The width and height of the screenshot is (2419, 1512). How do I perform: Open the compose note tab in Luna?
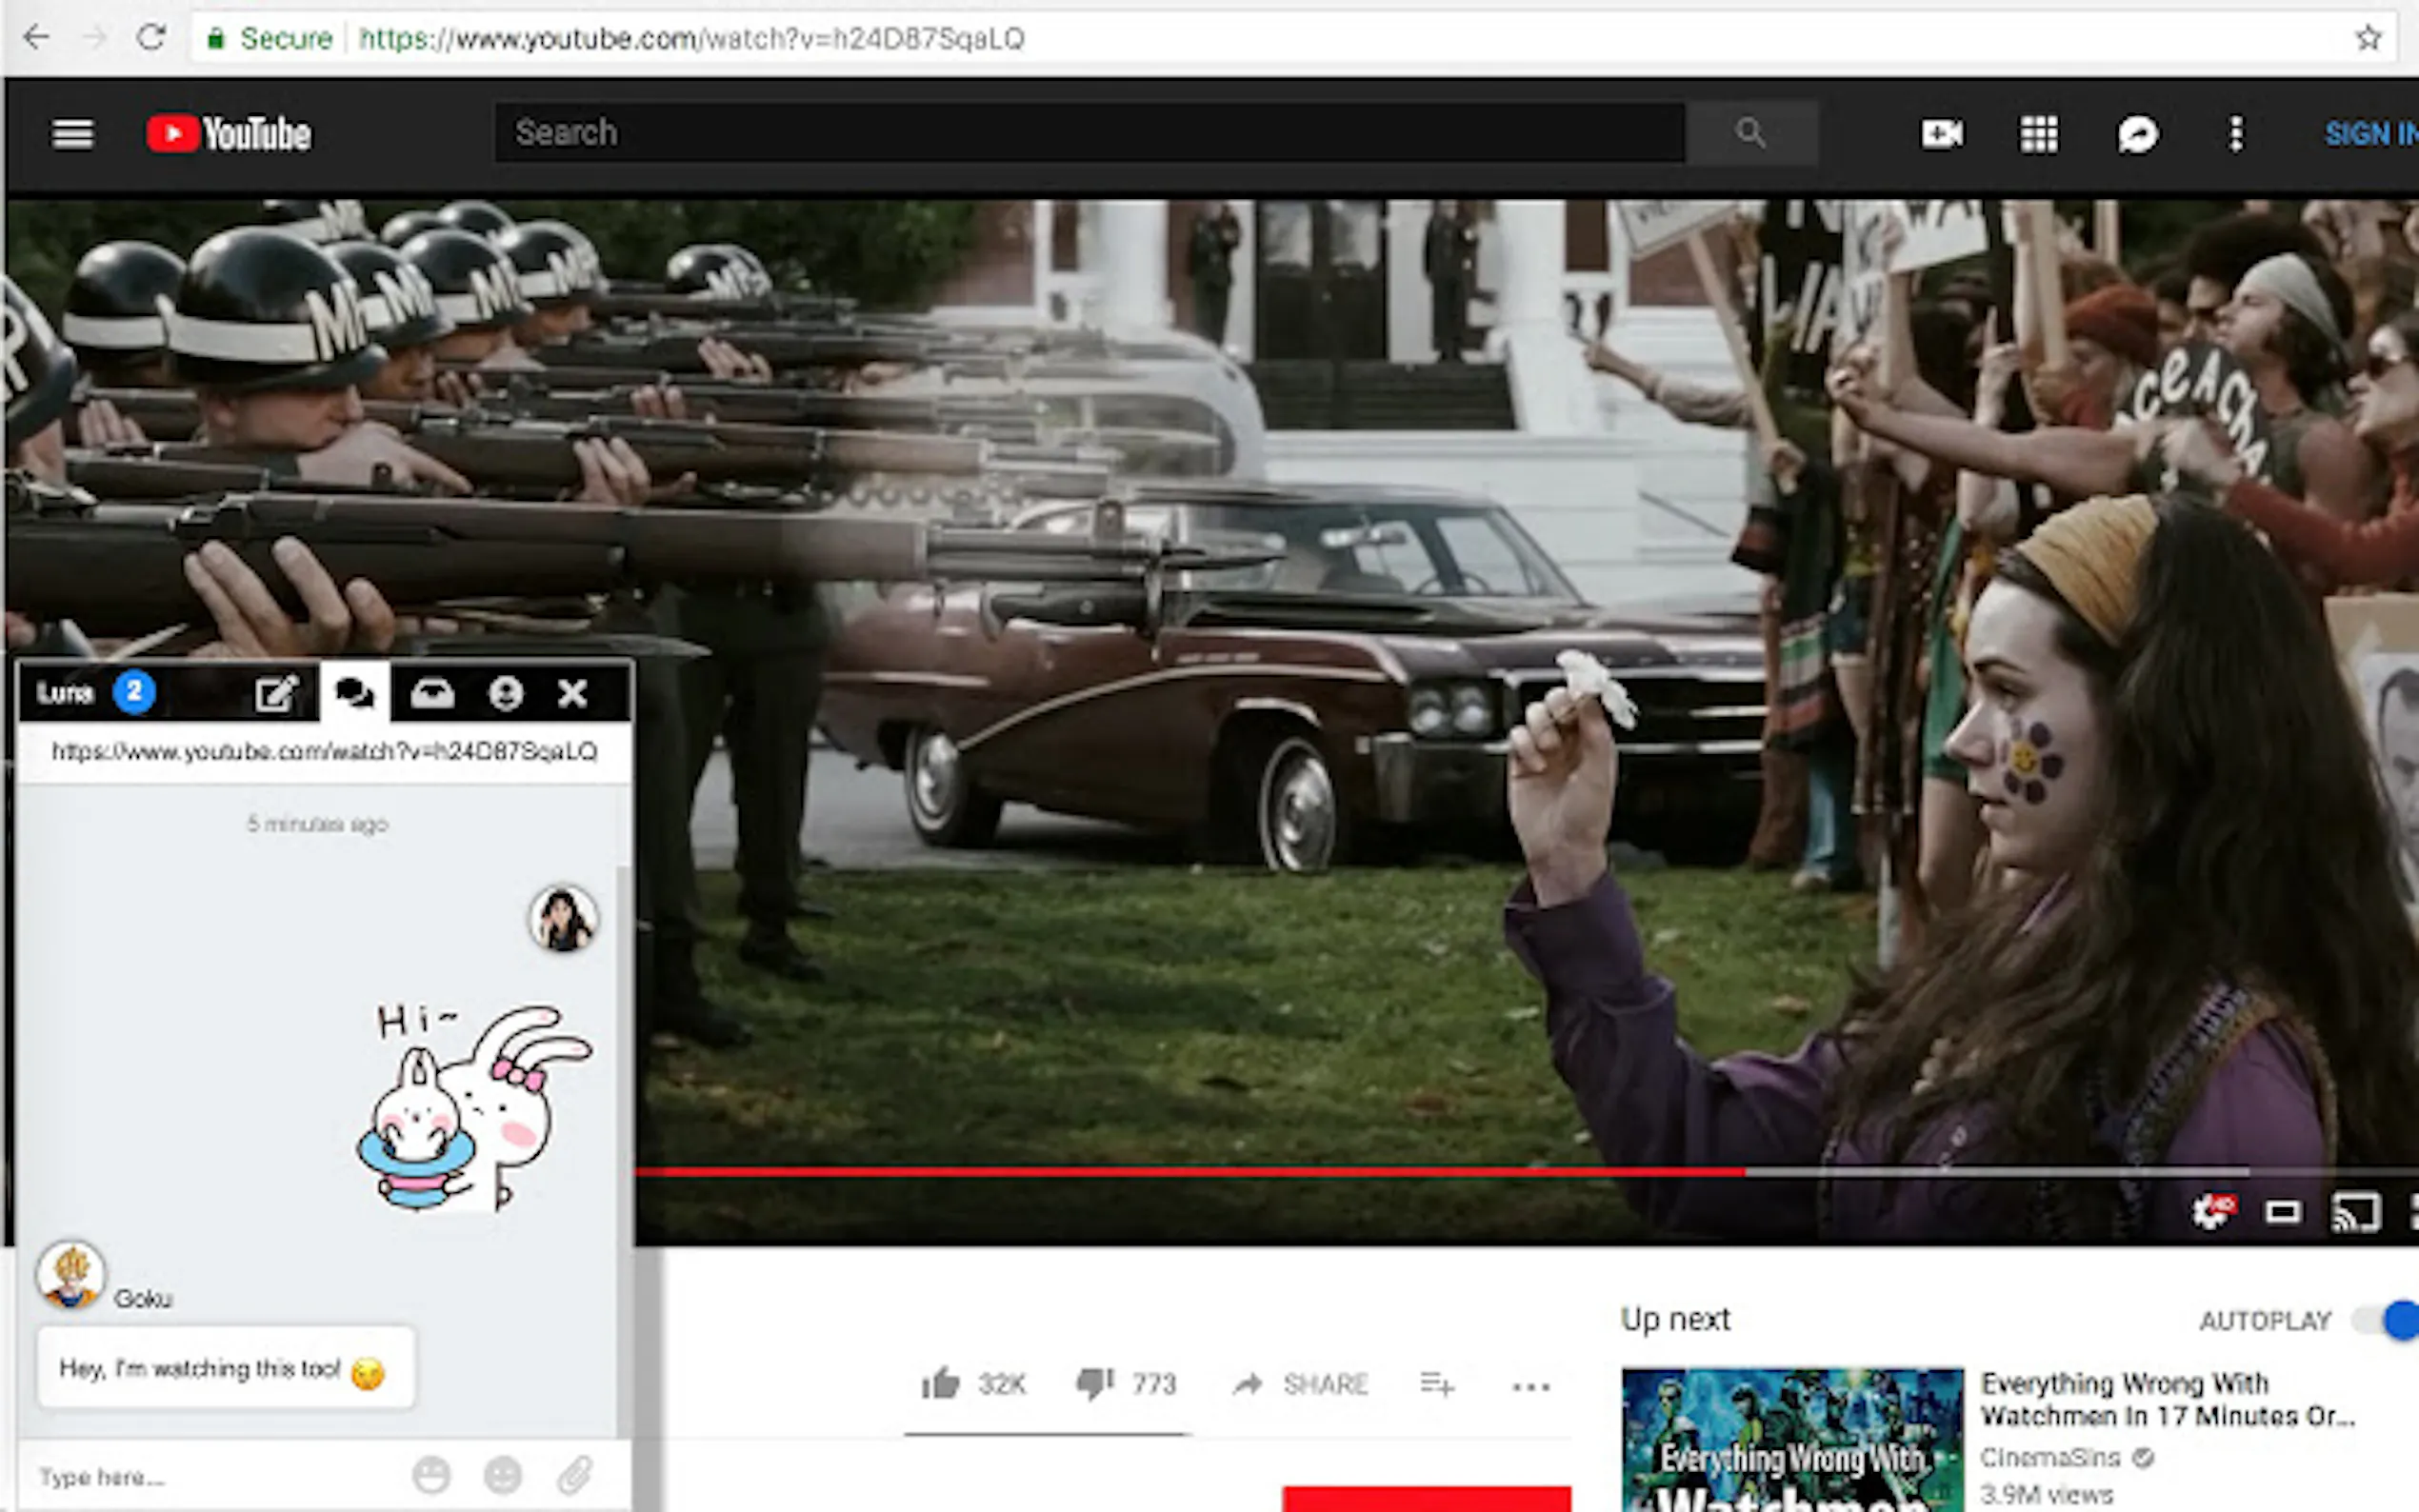pyautogui.click(x=276, y=693)
